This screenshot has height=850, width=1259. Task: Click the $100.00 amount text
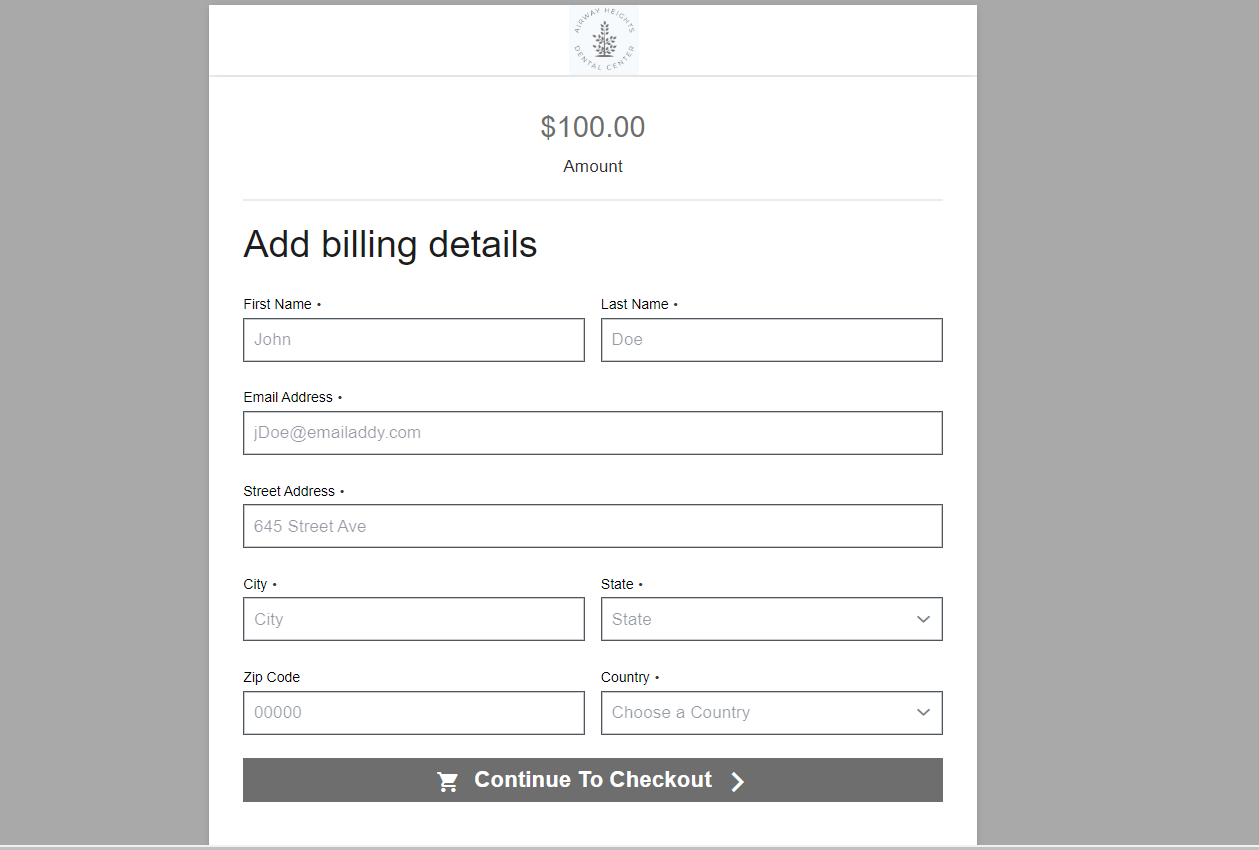(593, 127)
